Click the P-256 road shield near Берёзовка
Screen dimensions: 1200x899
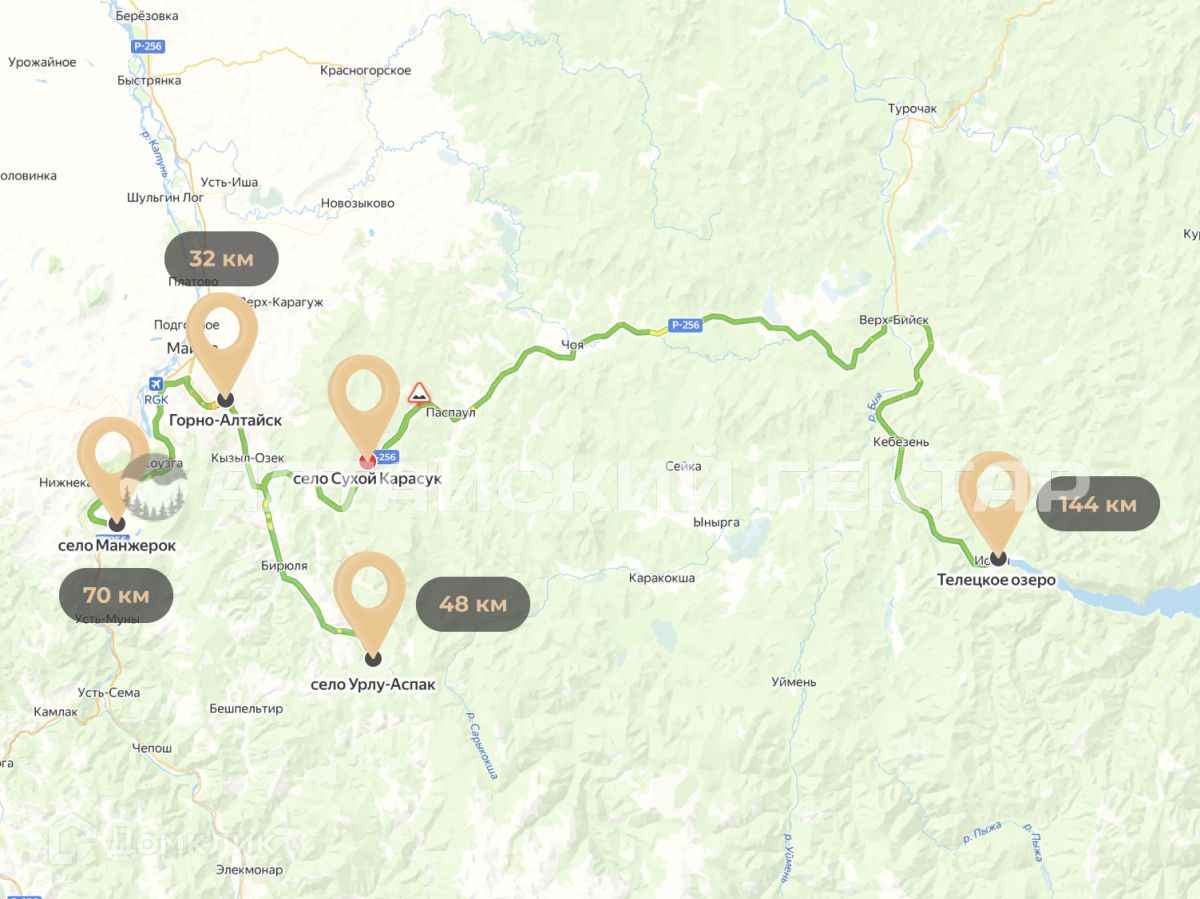147,47
